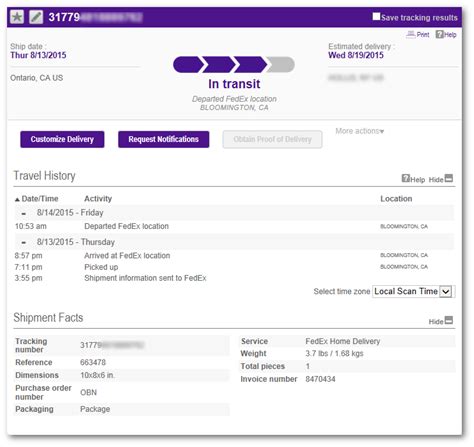Viewport: 474px width, 447px height.
Task: Open the top Help link
Action: coord(450,35)
